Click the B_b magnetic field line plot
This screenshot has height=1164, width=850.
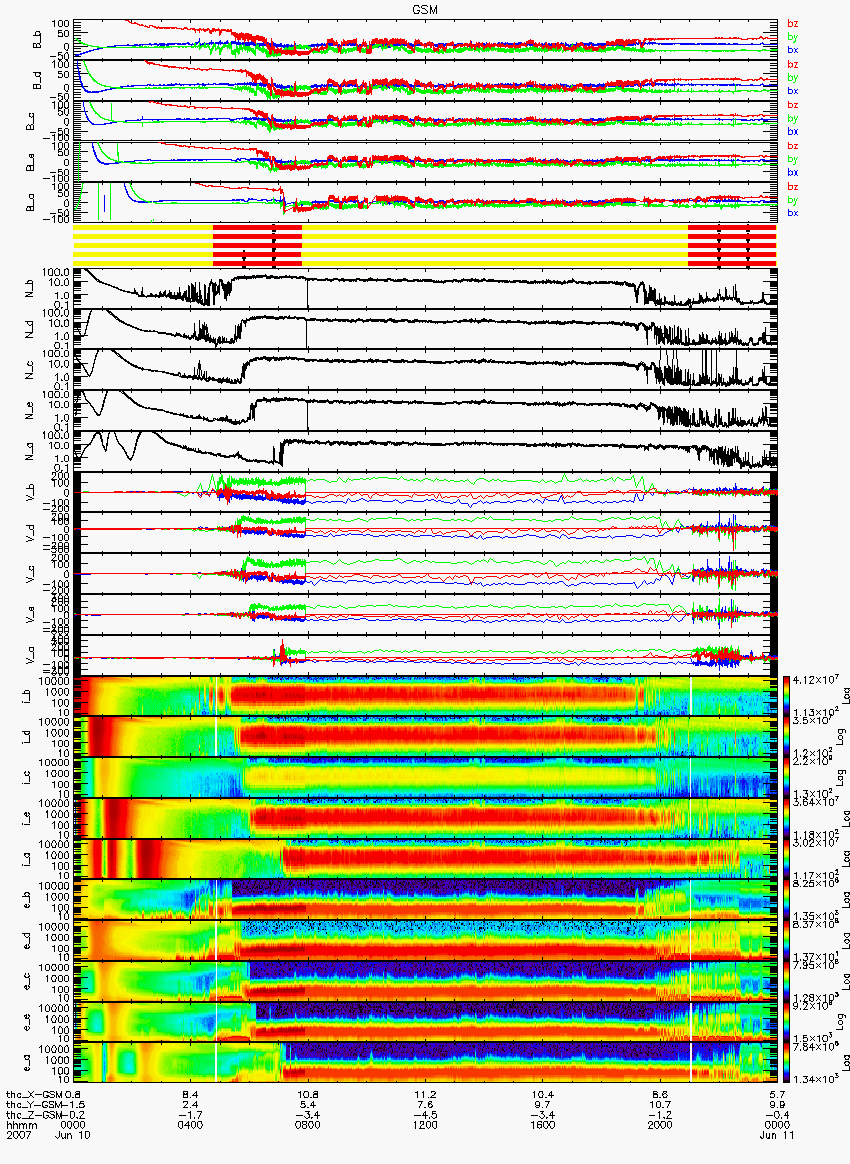pos(425,39)
